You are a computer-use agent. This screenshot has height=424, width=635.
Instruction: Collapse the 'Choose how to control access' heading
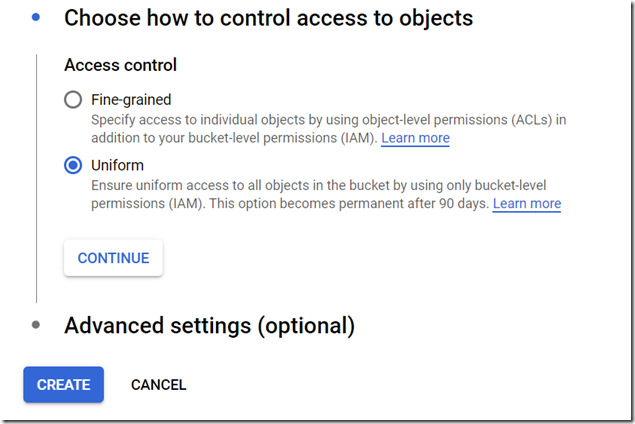(268, 18)
